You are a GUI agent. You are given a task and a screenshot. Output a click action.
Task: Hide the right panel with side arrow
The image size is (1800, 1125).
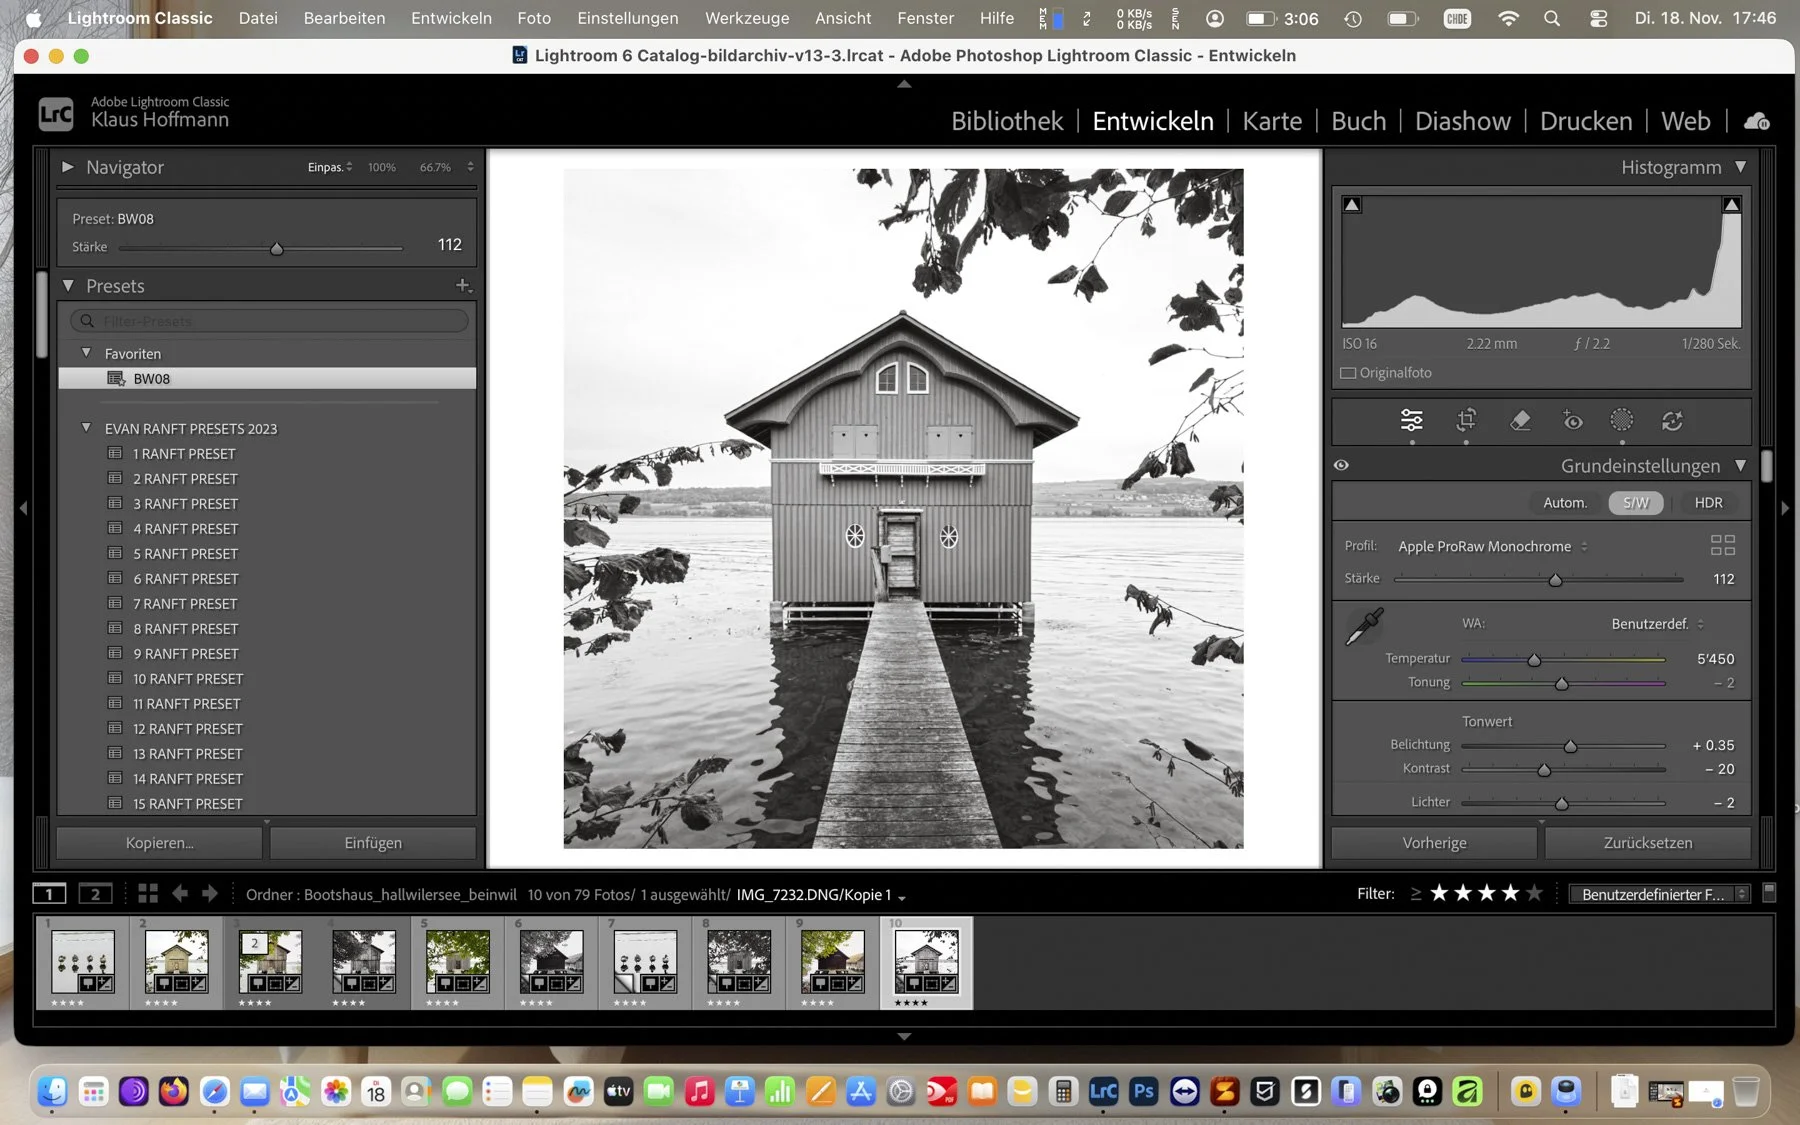click(1785, 508)
